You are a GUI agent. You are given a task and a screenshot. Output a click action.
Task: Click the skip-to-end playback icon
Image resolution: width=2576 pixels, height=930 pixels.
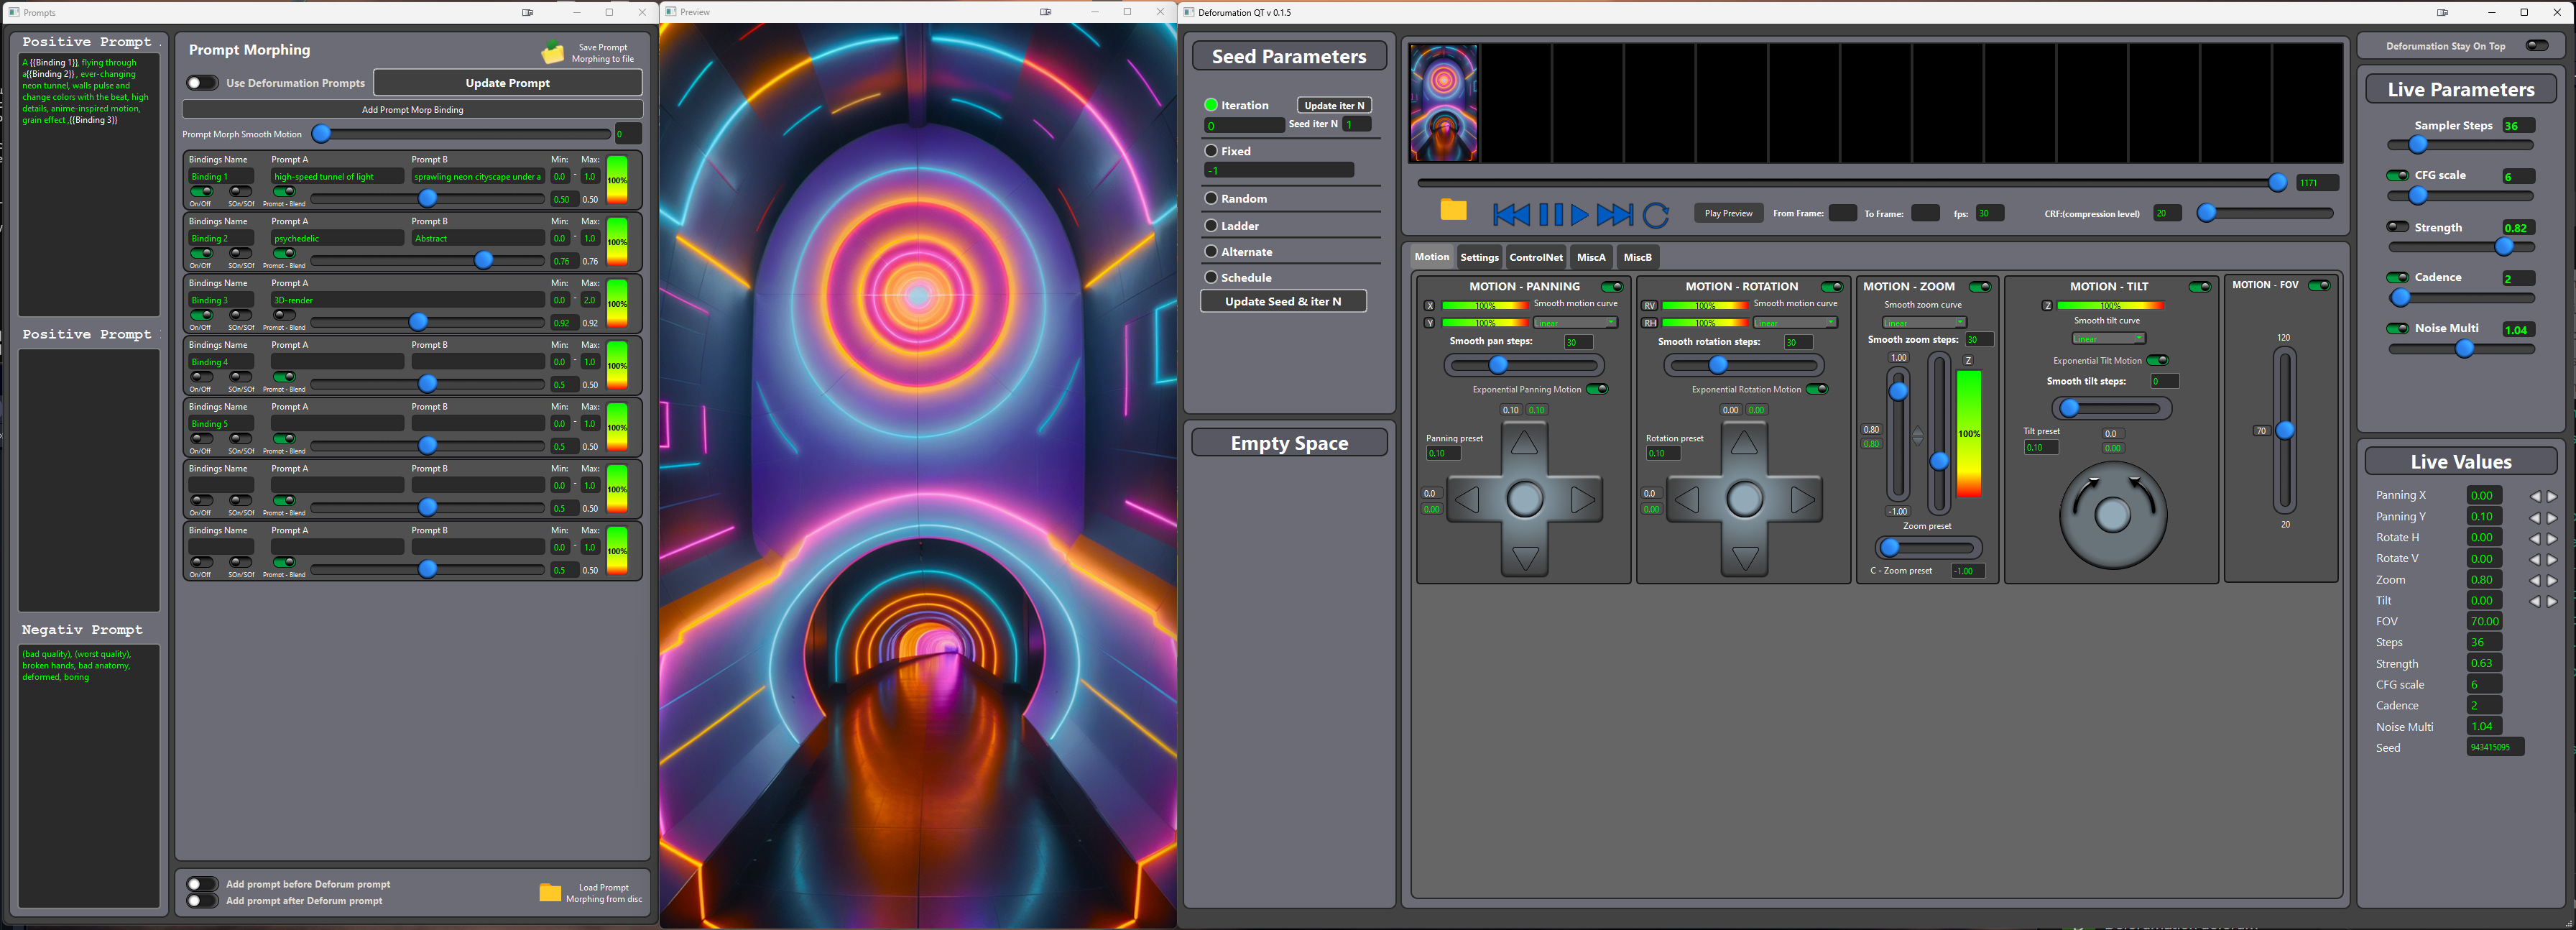tap(1614, 214)
